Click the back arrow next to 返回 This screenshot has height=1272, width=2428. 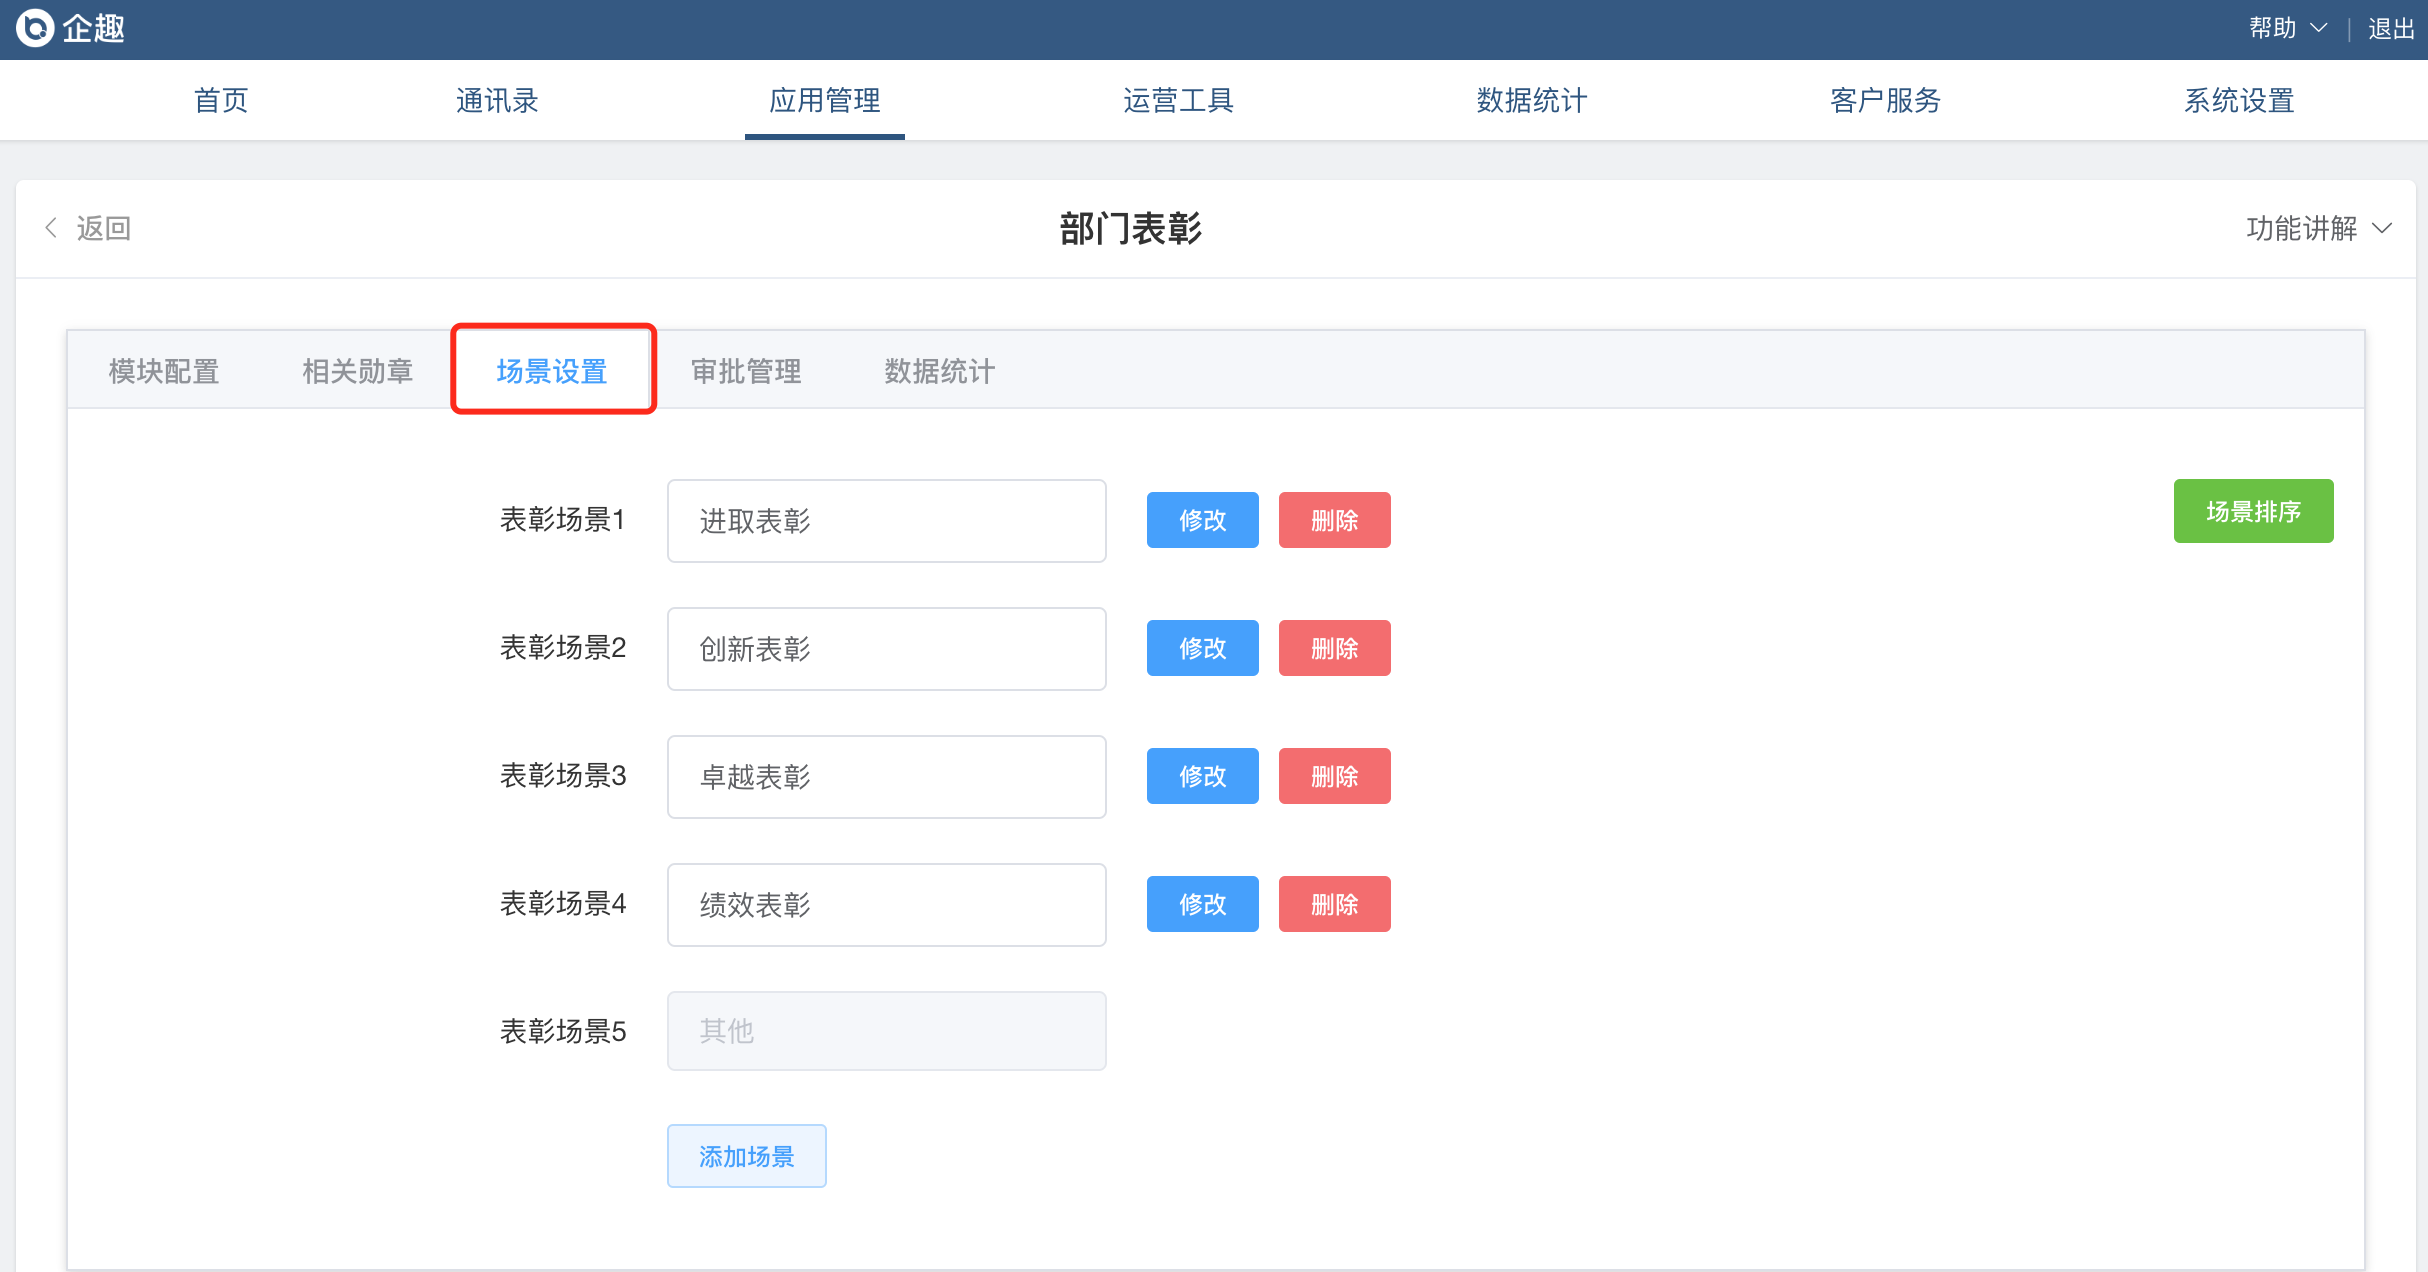(52, 228)
